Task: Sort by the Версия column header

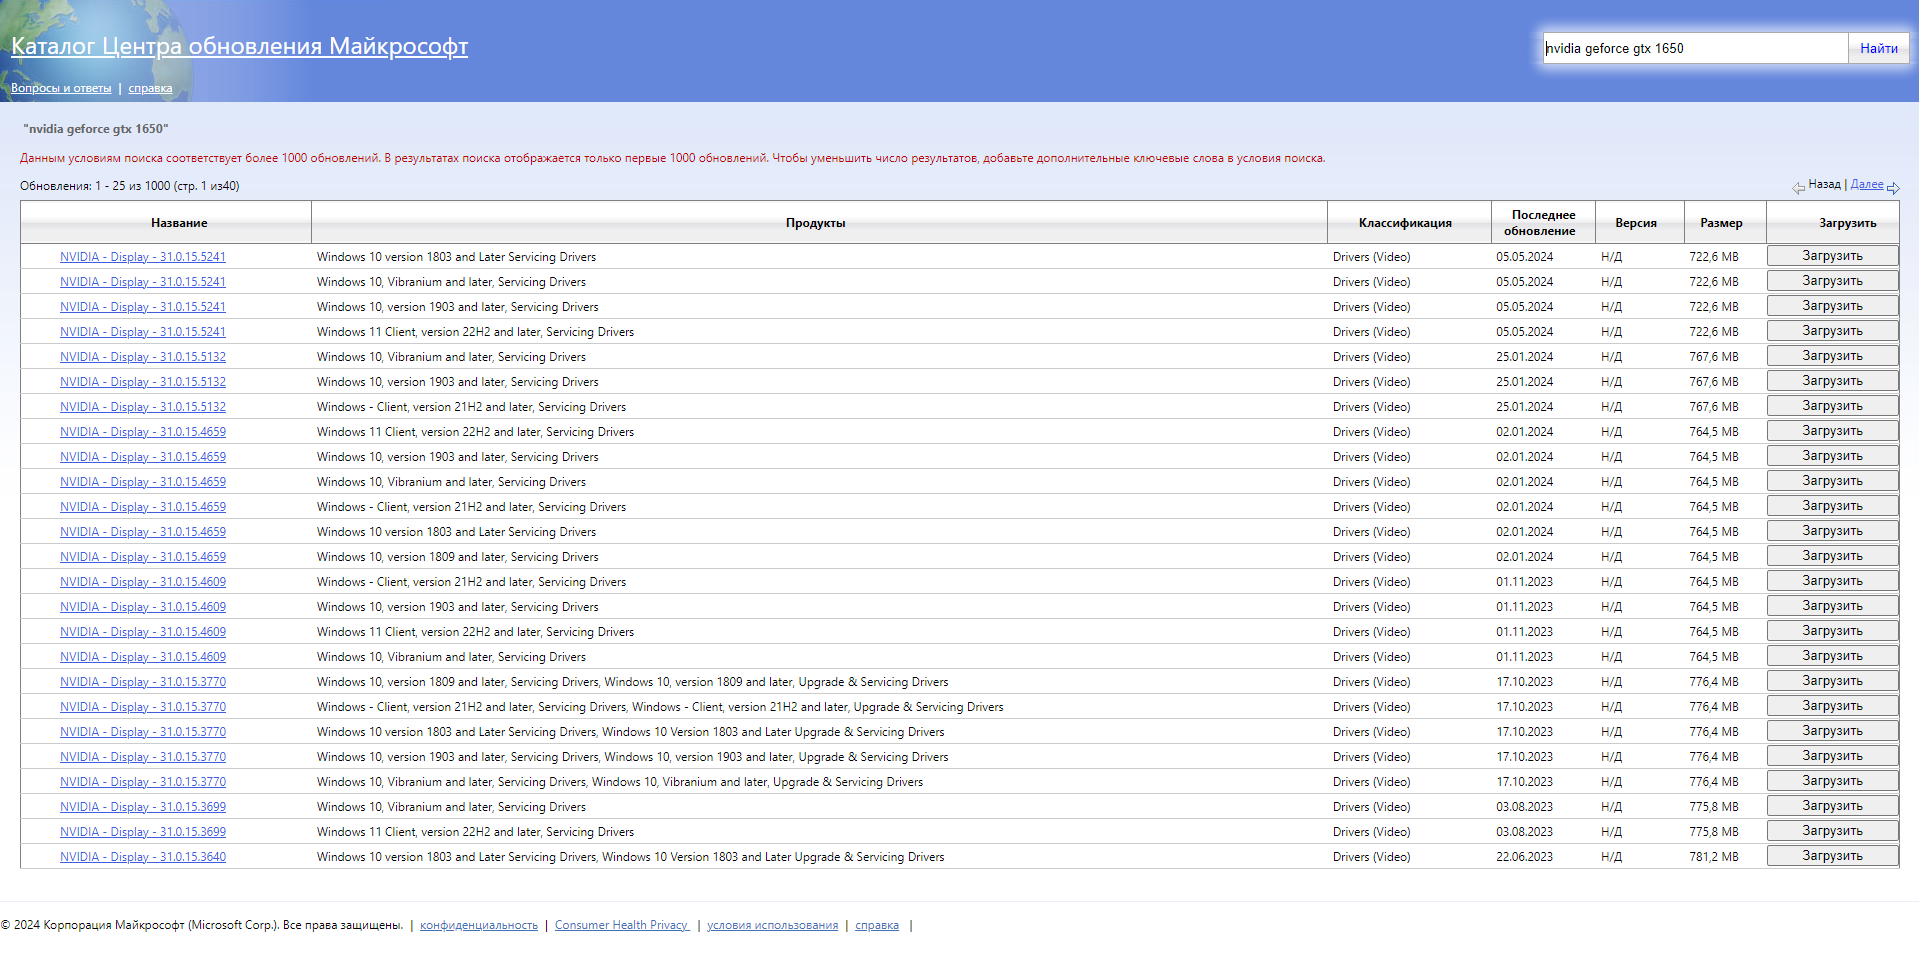Action: [1635, 223]
